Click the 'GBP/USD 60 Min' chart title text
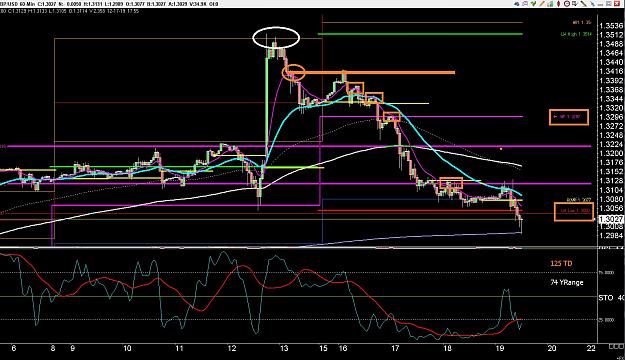The width and height of the screenshot is (625, 360). (18, 4)
